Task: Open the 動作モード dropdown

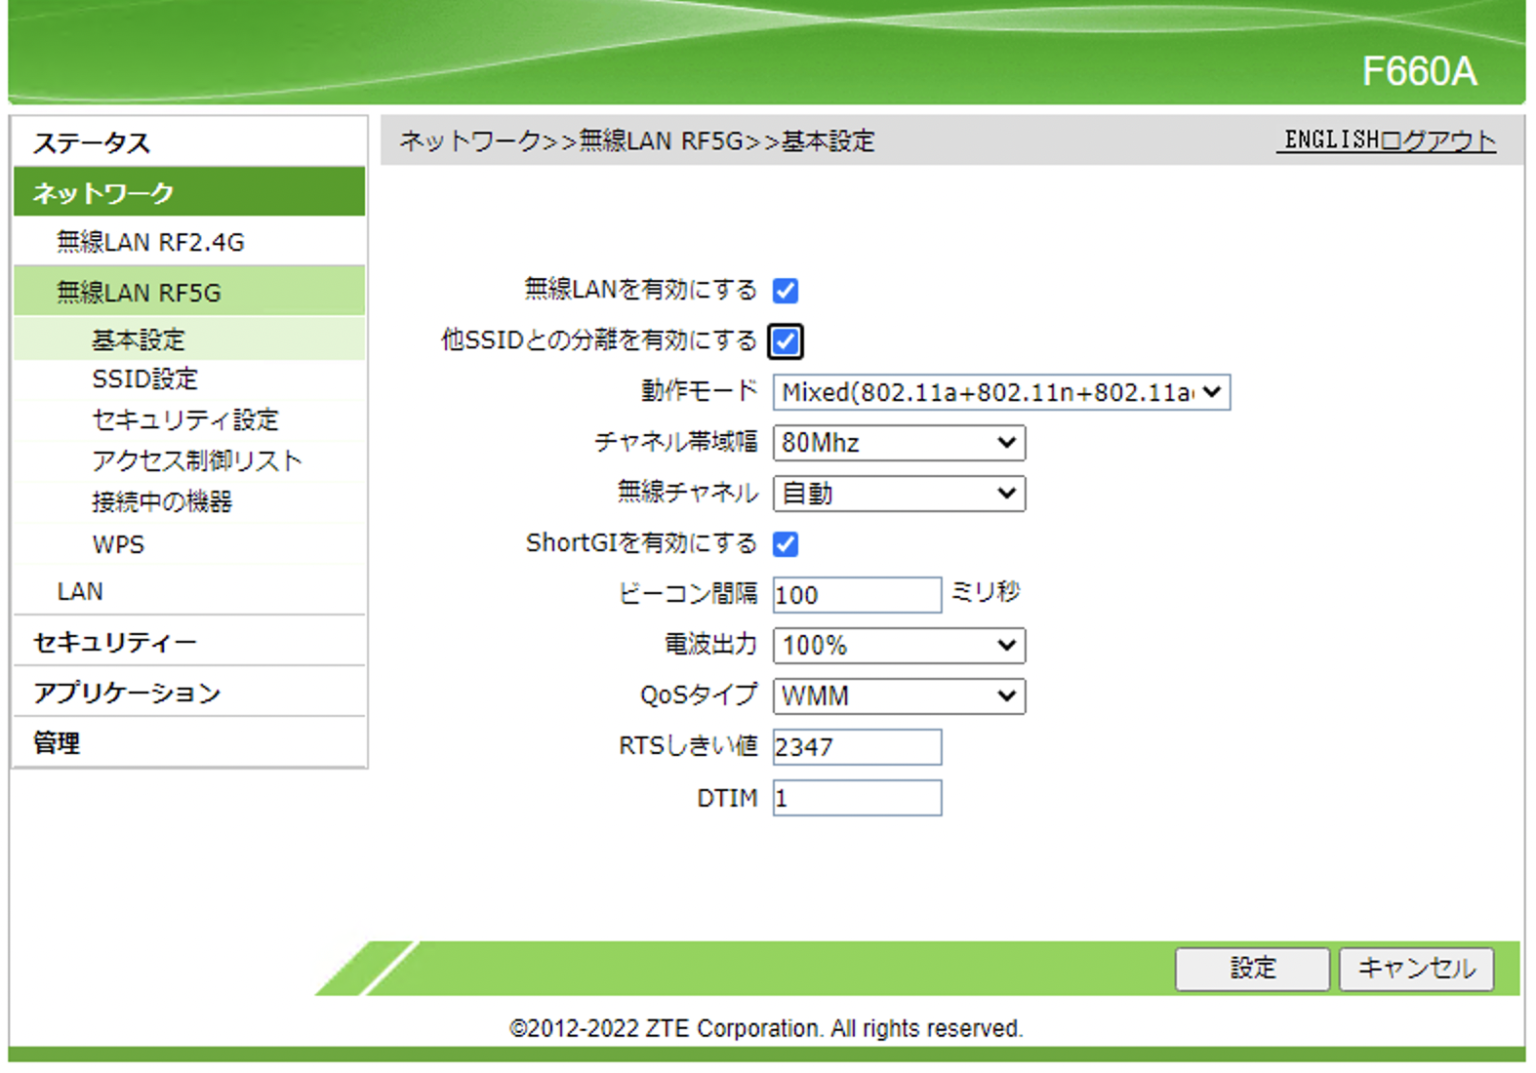Action: [1001, 392]
